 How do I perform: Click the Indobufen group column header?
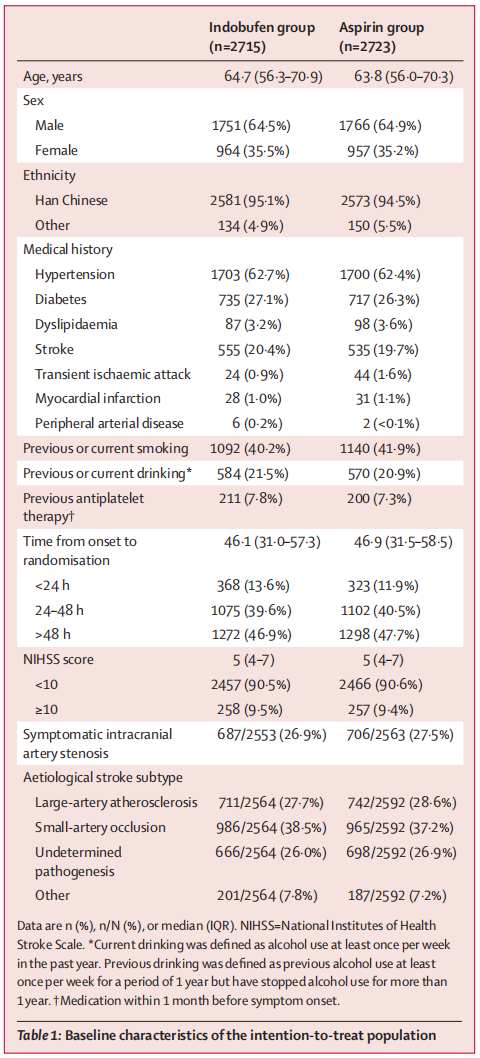262,36
